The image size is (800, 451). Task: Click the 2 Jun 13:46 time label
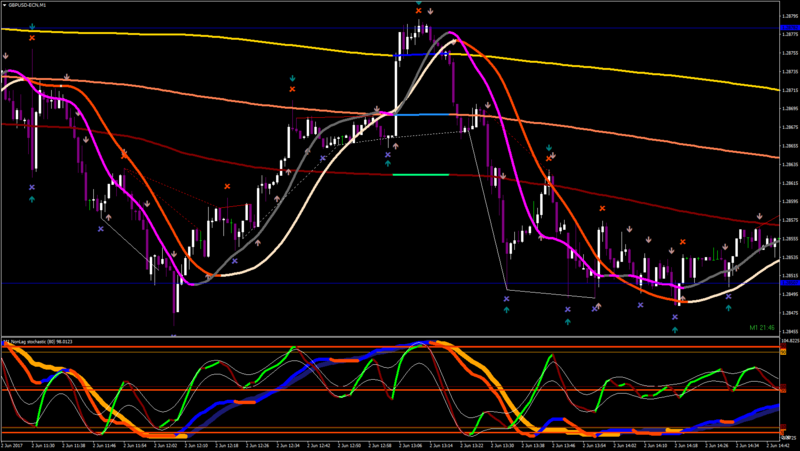pyautogui.click(x=562, y=445)
